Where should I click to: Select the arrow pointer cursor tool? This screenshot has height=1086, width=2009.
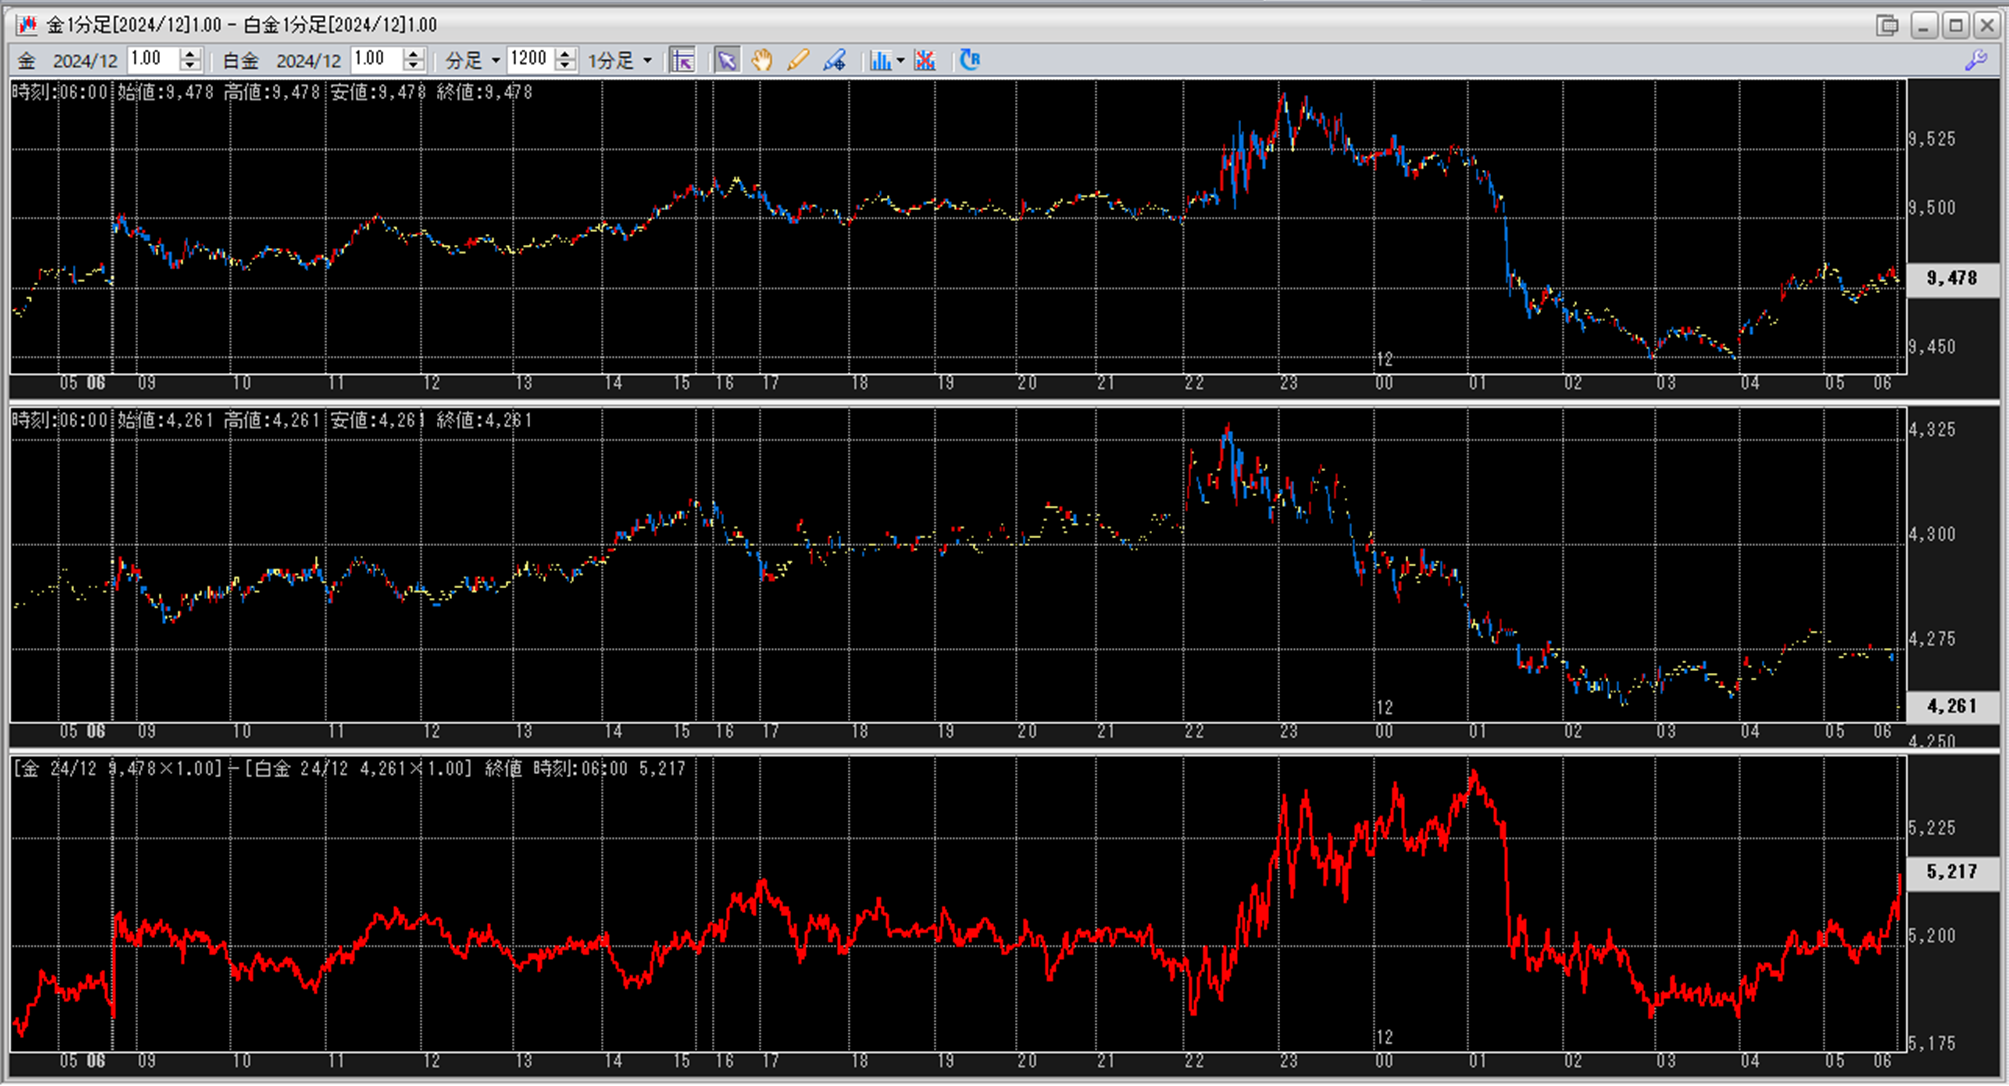pyautogui.click(x=727, y=60)
